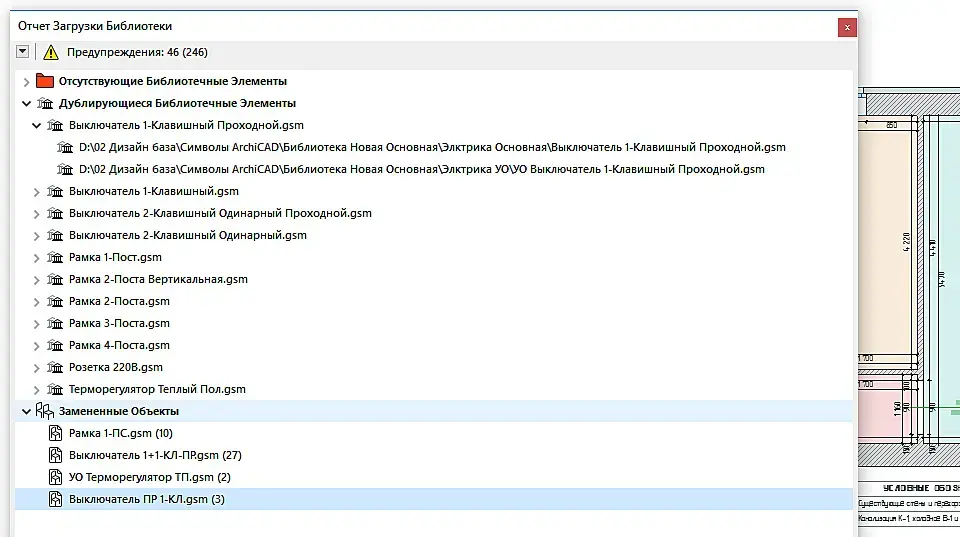The height and width of the screenshot is (537, 960).
Task: Collapse Выключатель 1-Клавишный Проходной.gsm node
Action: (37, 126)
